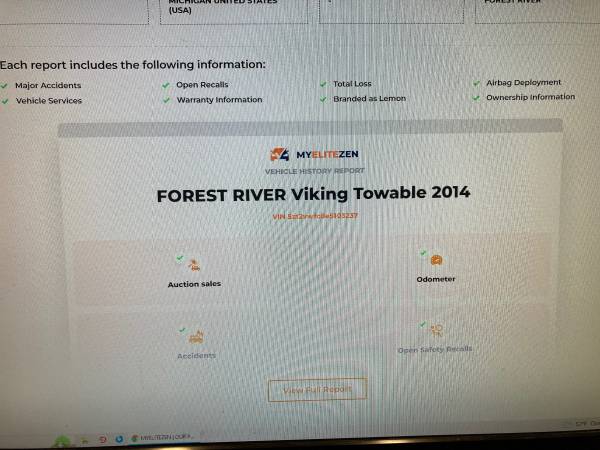Click the green check beside Open Recalls

pyautogui.click(x=166, y=85)
